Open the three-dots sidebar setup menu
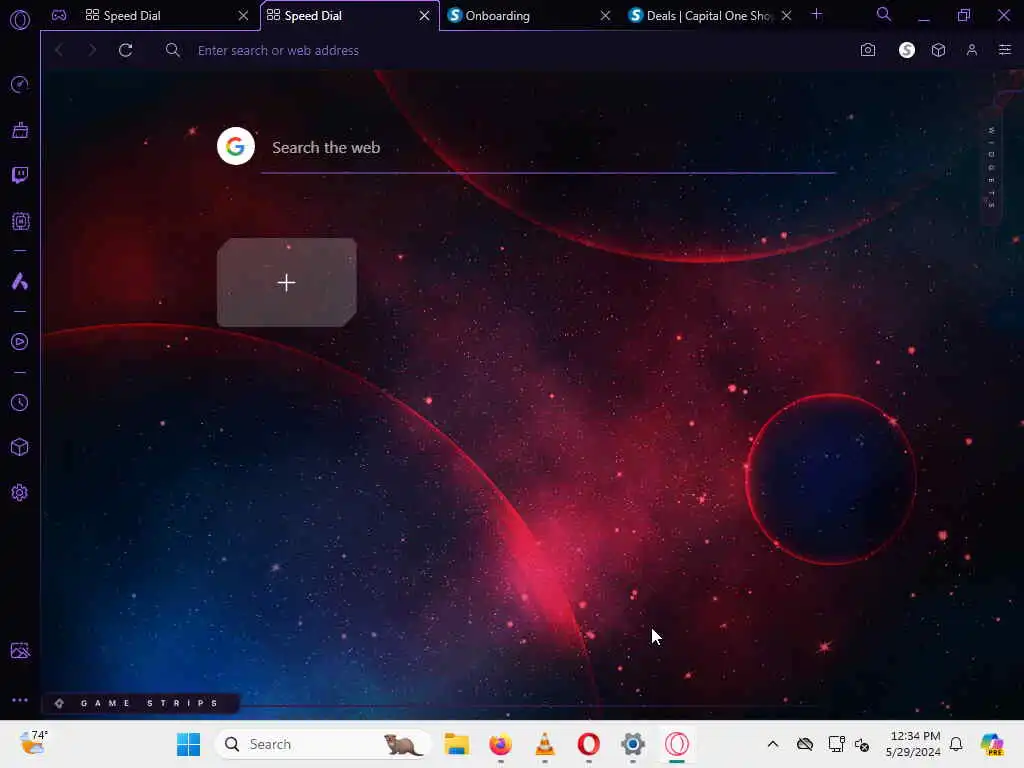Screen dimensions: 1024x768 tap(20, 700)
